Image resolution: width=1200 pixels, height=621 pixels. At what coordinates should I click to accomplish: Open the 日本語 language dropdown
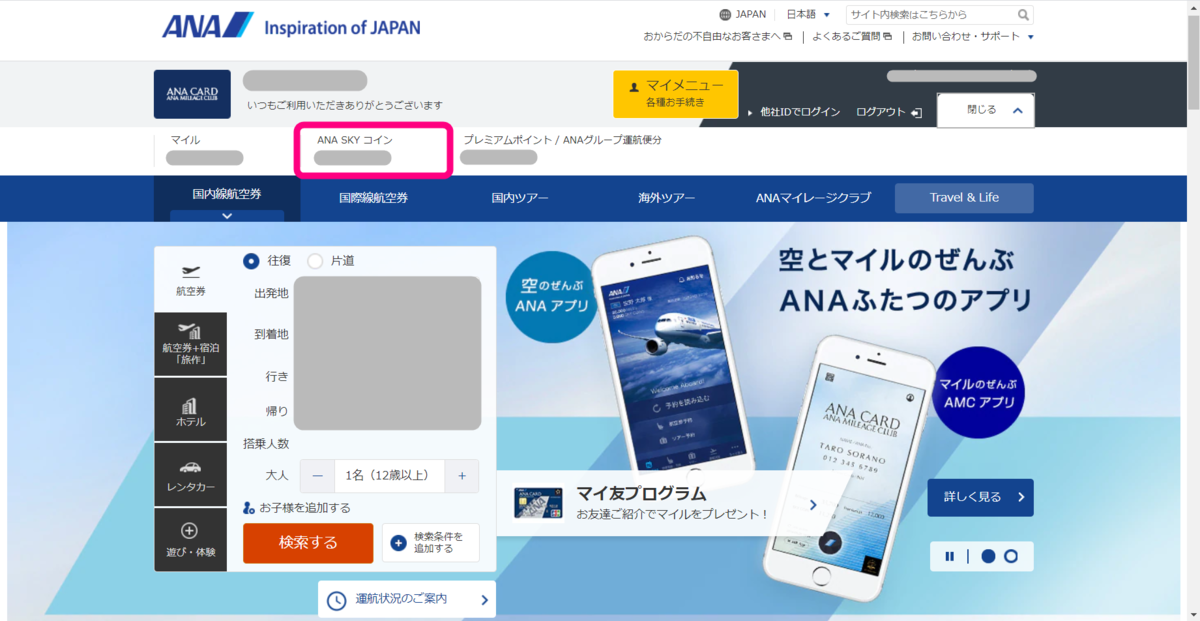pos(809,15)
